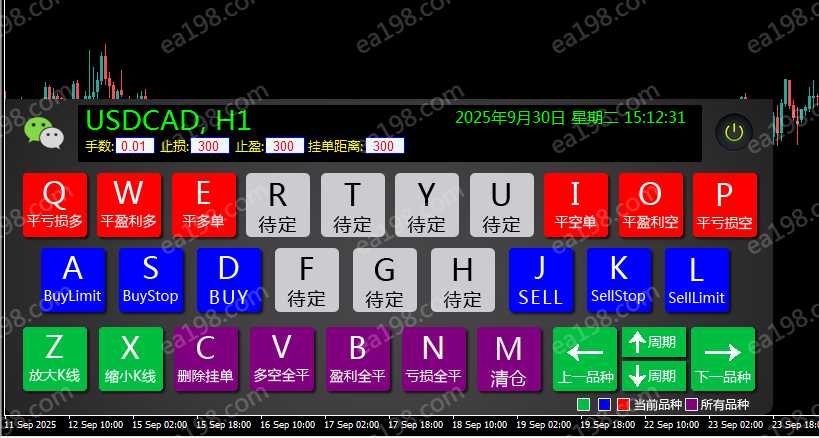
Task: Click the pending order distance (挂单距离) field
Action: pyautogui.click(x=384, y=146)
